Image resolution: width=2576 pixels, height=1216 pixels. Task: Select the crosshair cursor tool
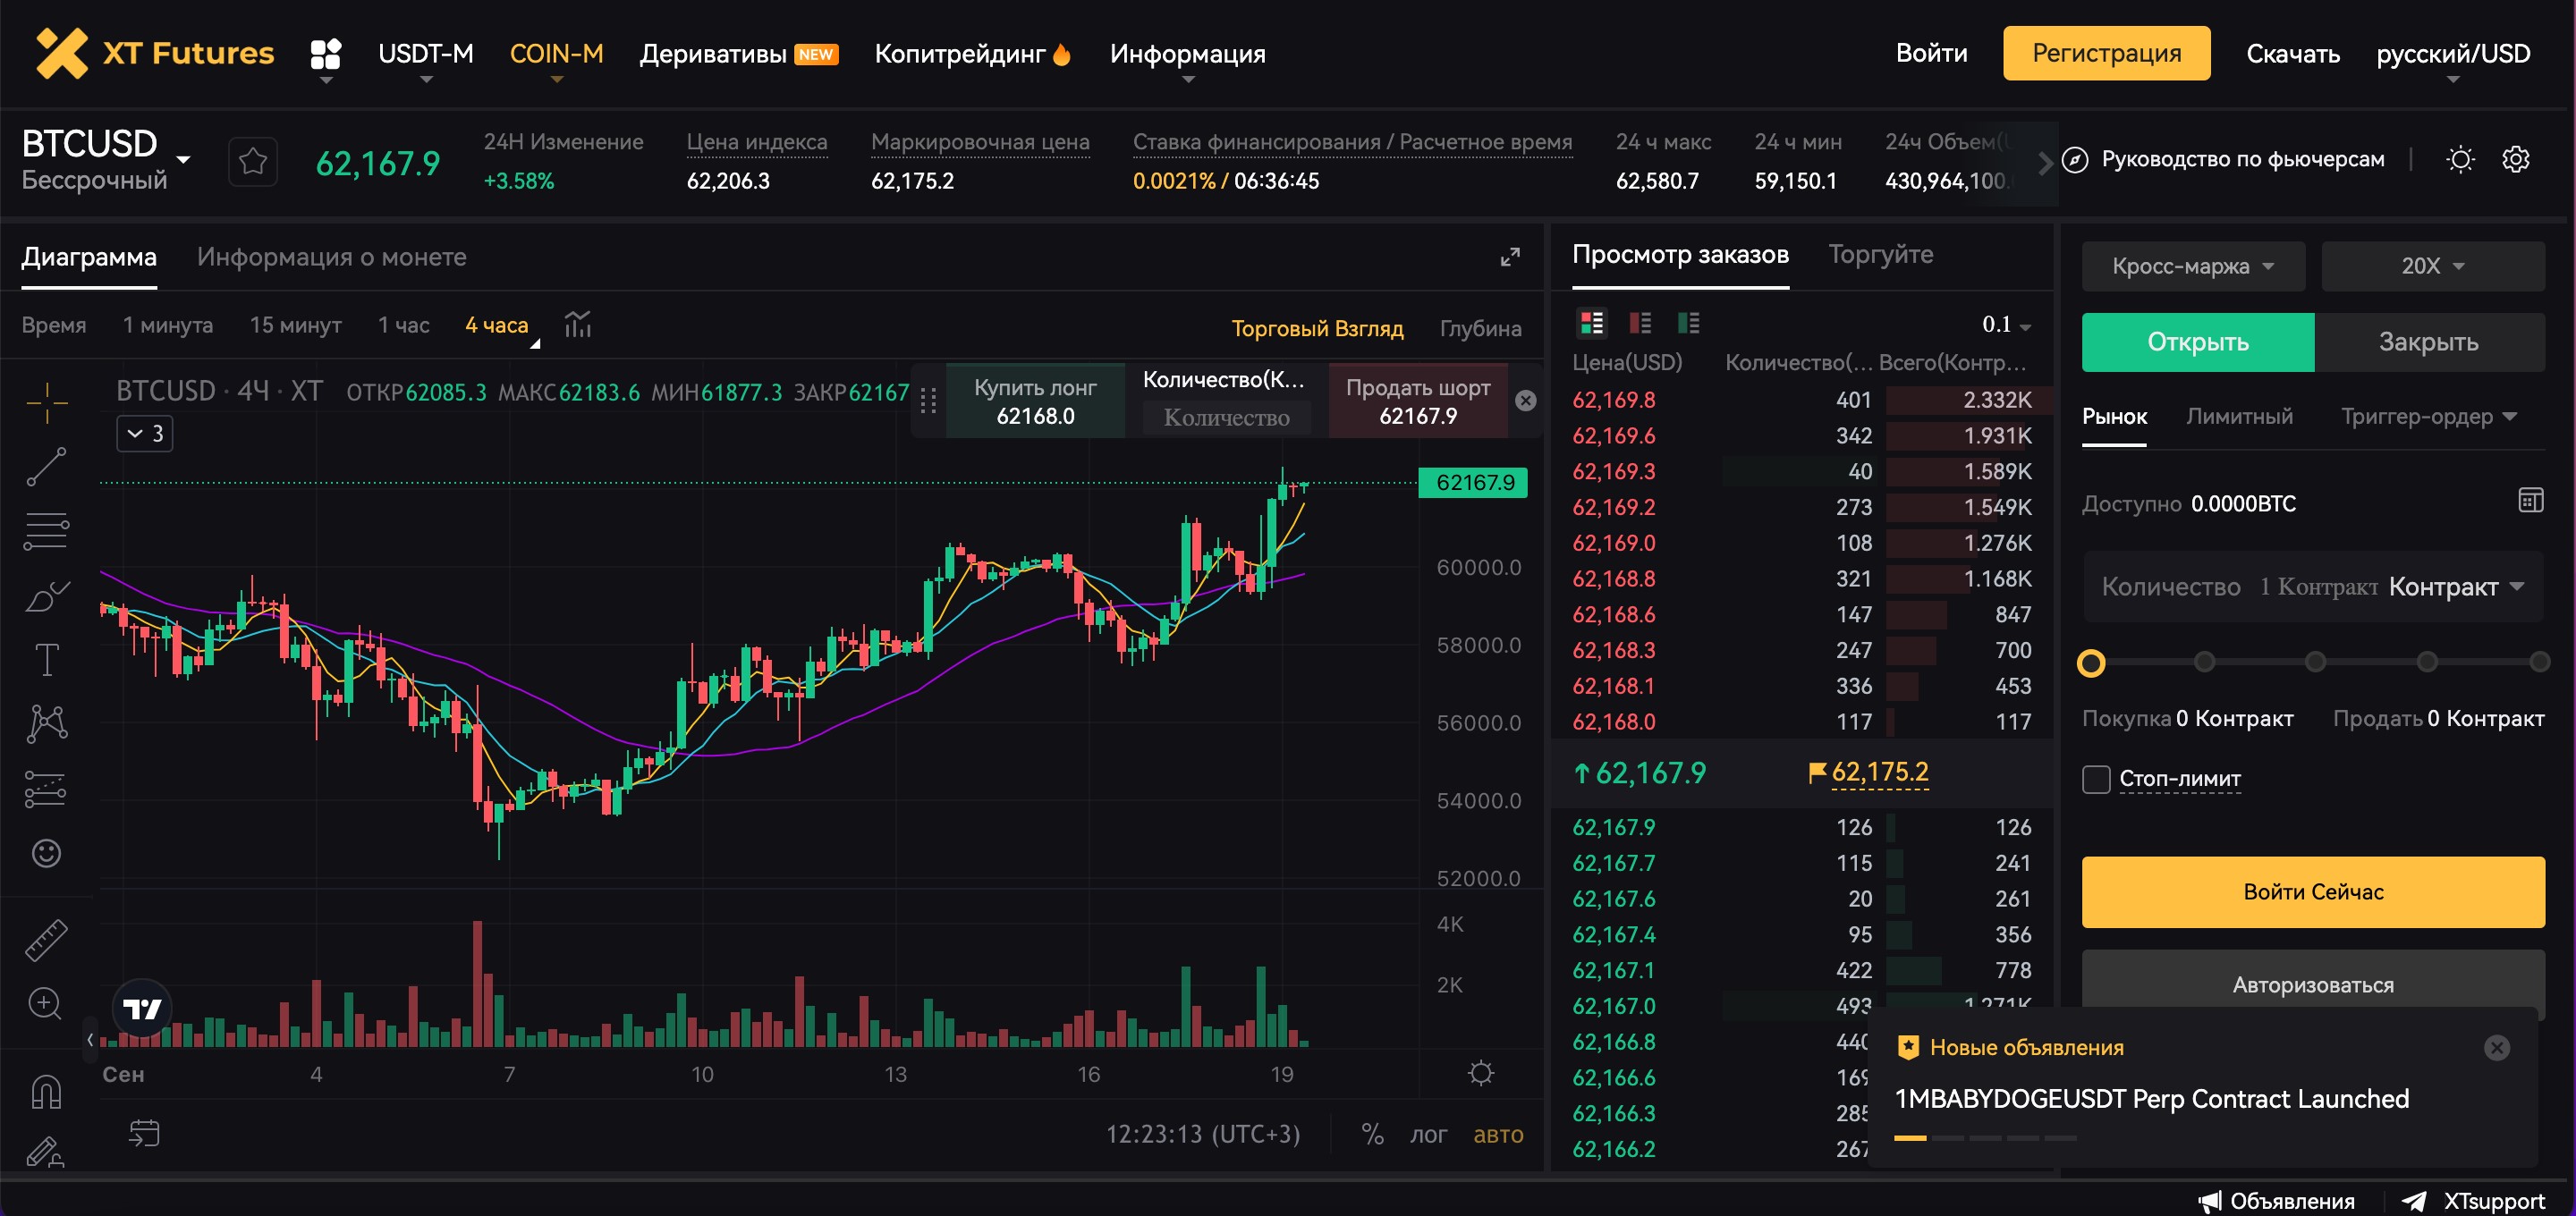(47, 403)
